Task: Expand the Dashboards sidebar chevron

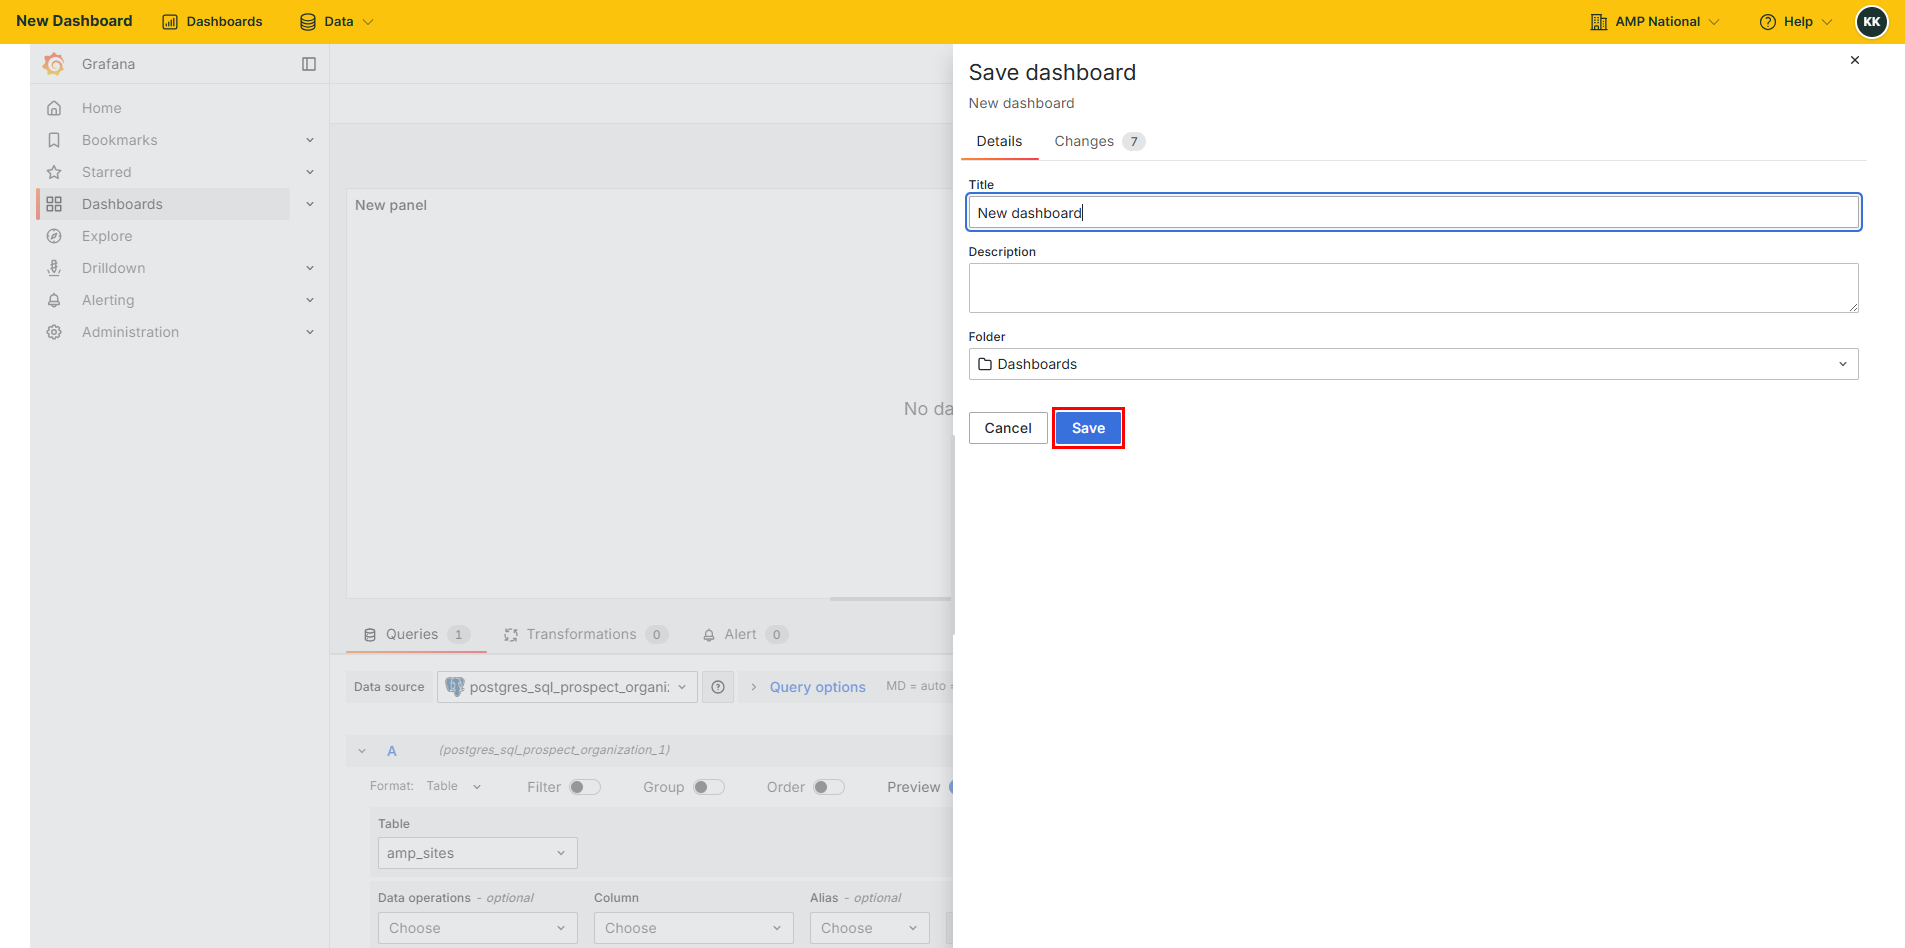Action: 310,204
